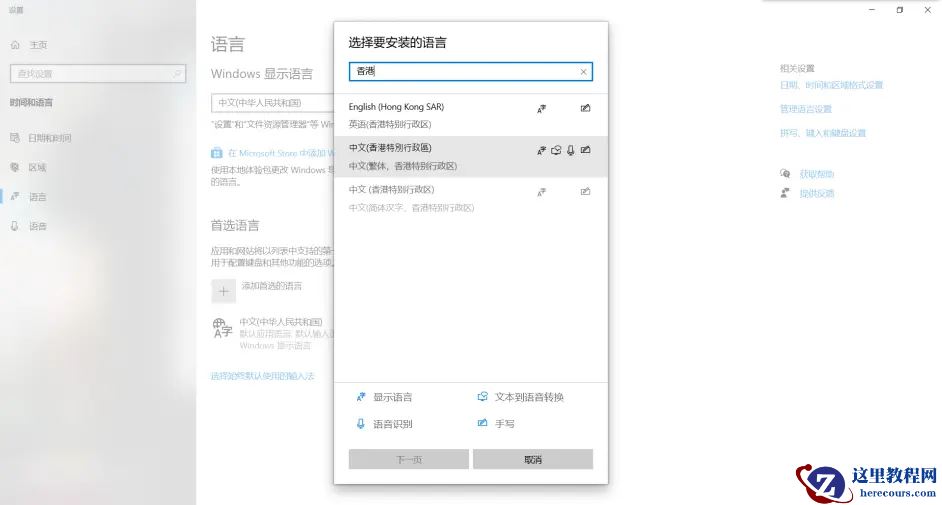This screenshot has height=505, width=942.
Task: Open 语音 settings page in sidebar
Action: (x=37, y=226)
